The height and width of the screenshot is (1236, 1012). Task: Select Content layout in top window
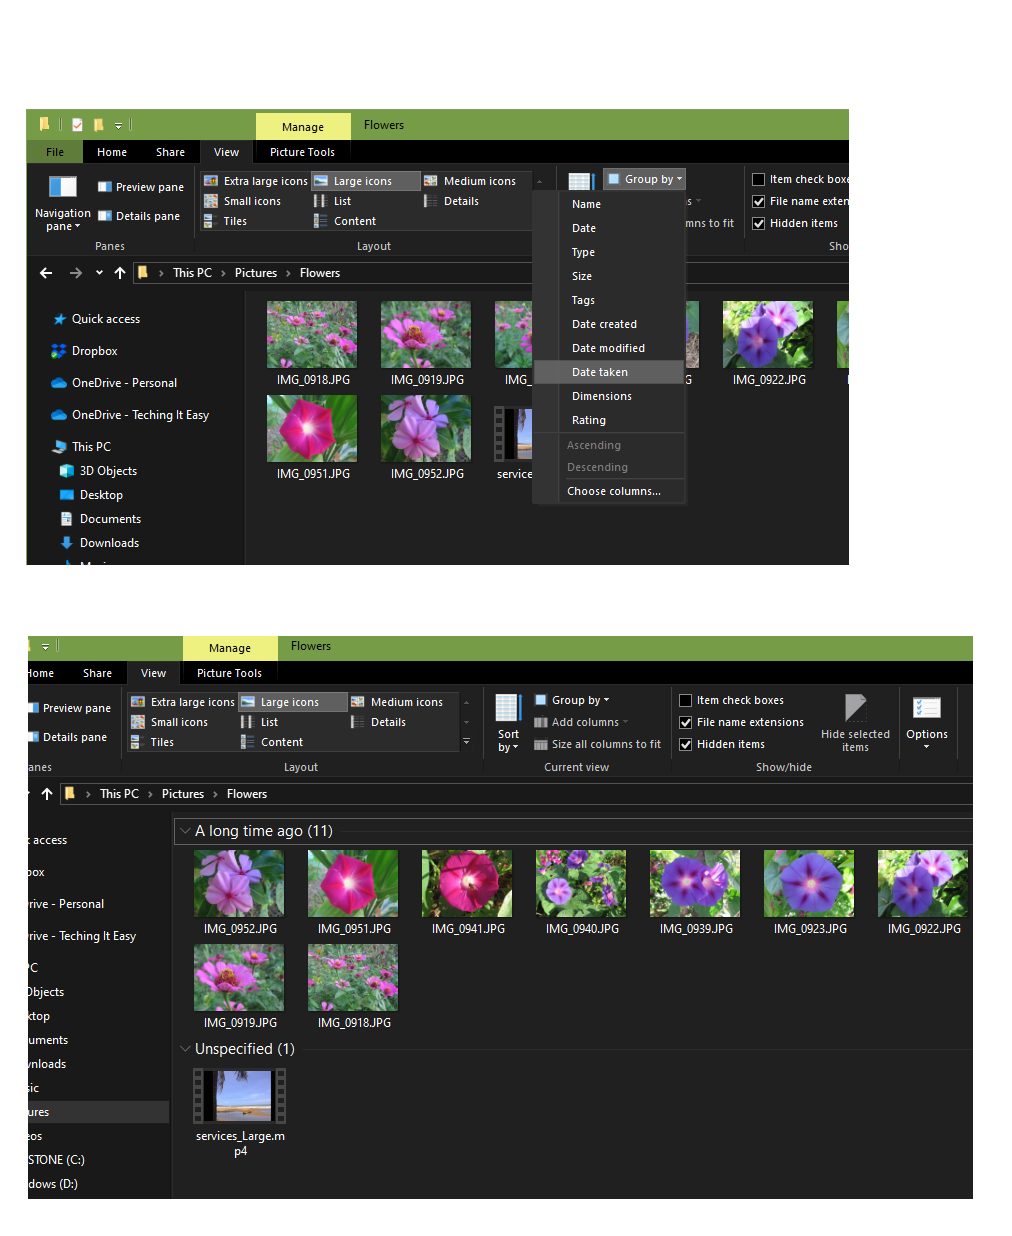[345, 221]
